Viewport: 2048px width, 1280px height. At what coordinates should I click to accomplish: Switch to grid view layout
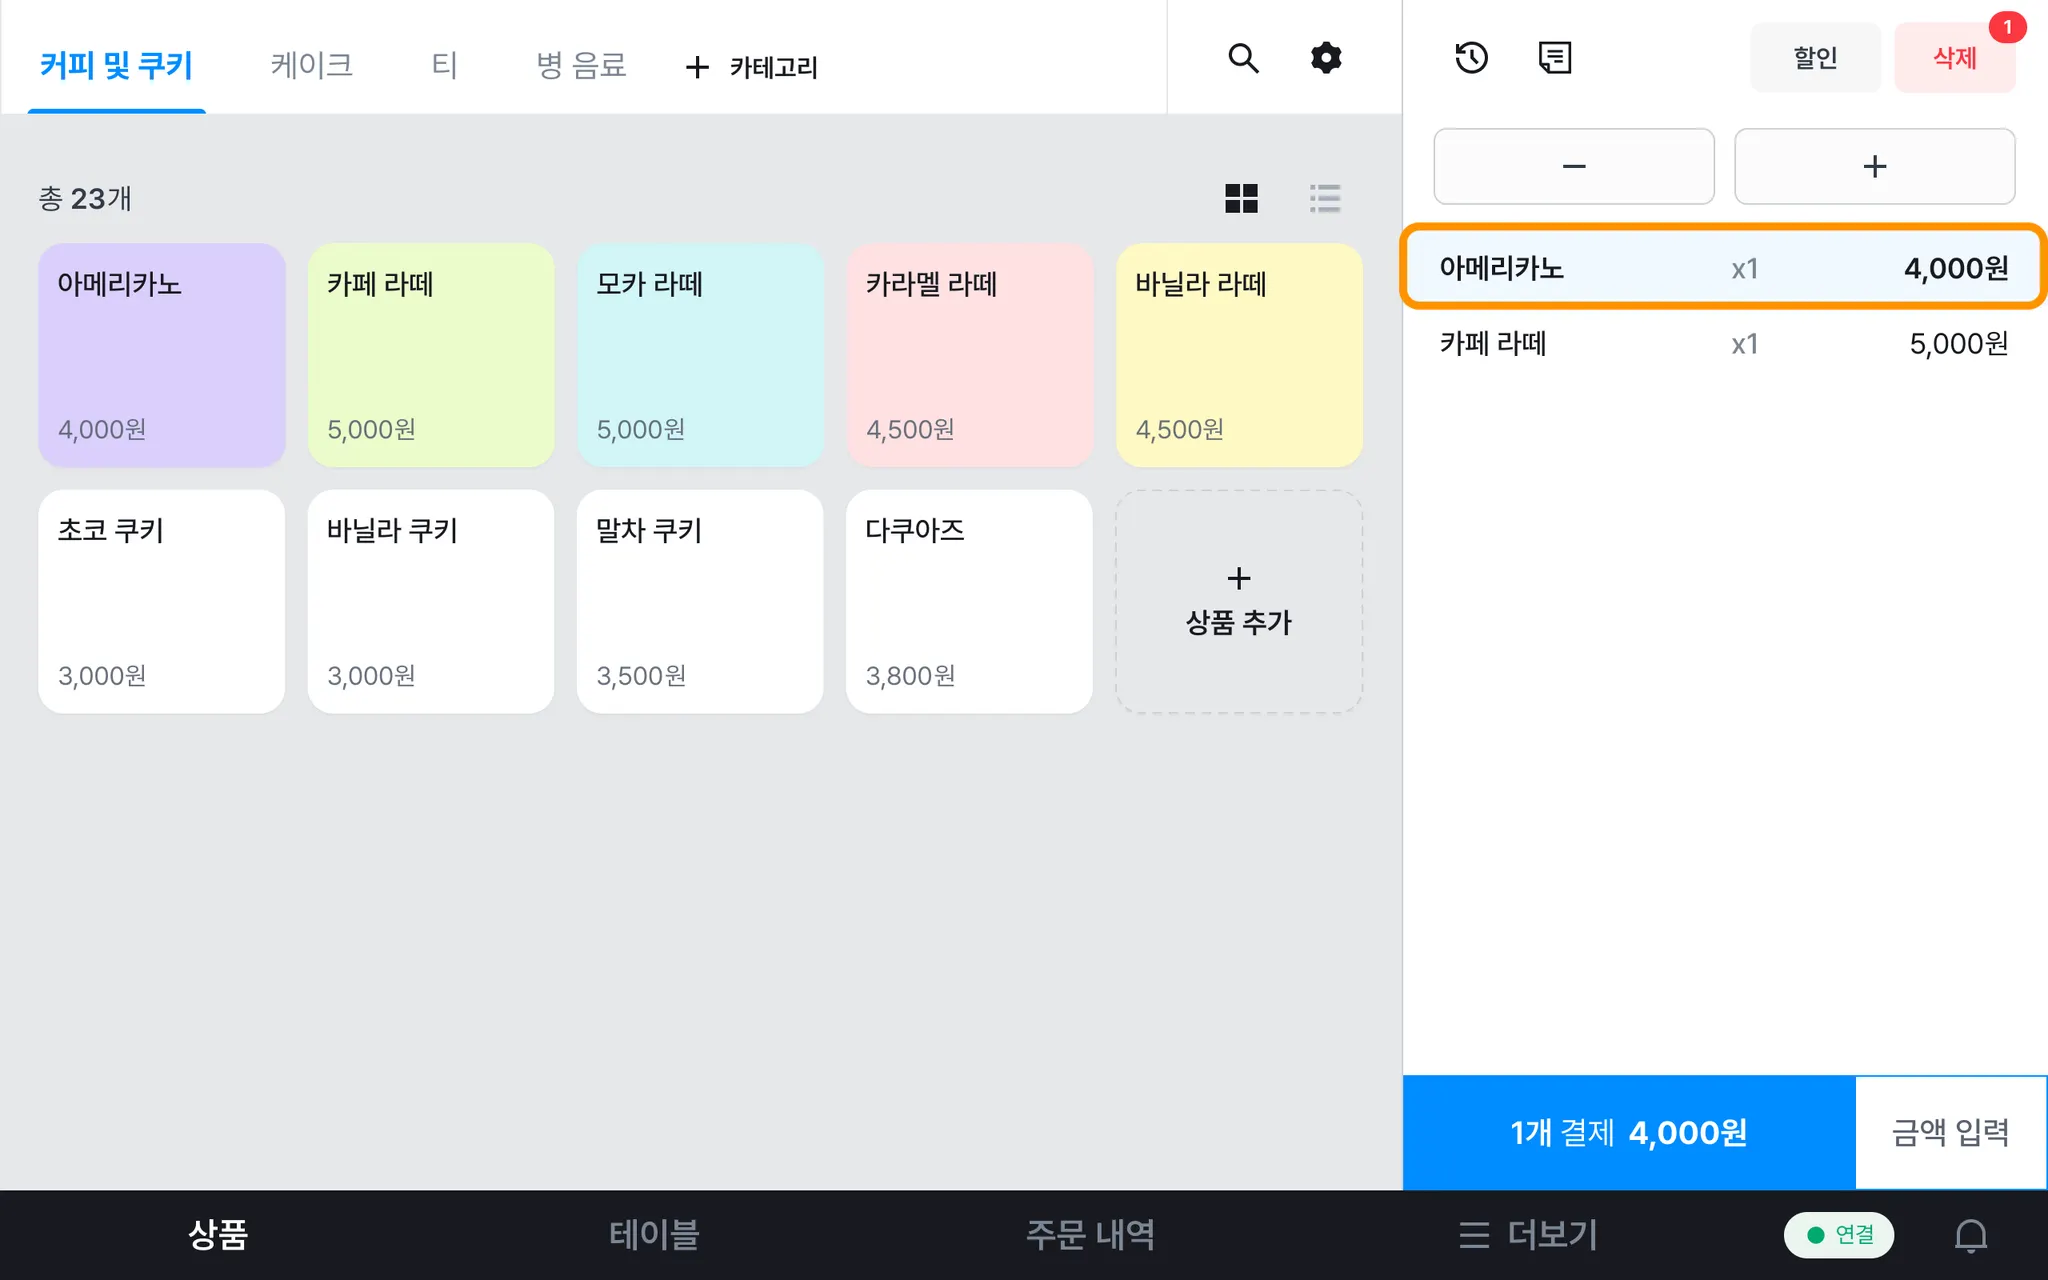(1241, 198)
